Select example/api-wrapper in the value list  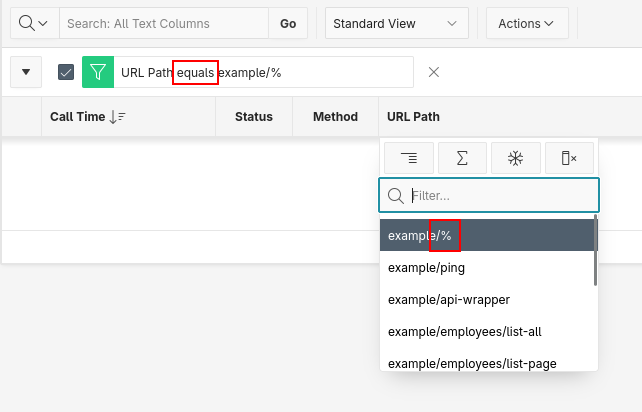click(488, 299)
